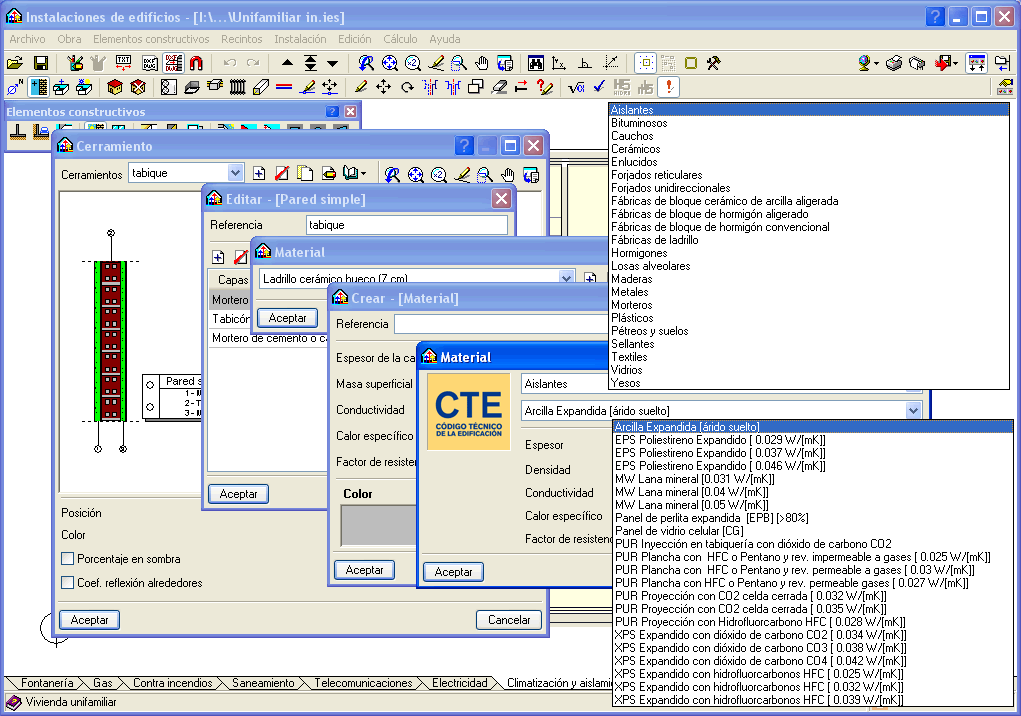Click the binoculars search icon
The image size is (1021, 716).
[x=536, y=63]
